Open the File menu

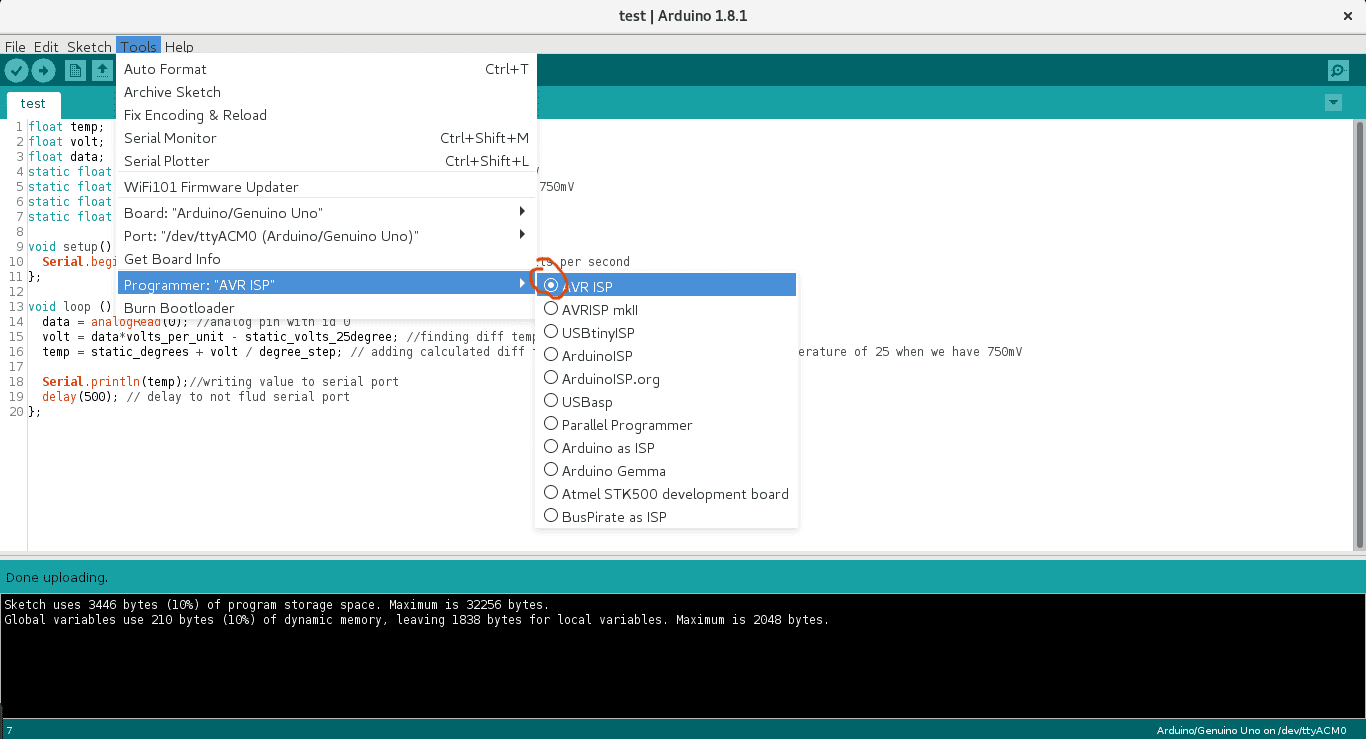(15, 46)
